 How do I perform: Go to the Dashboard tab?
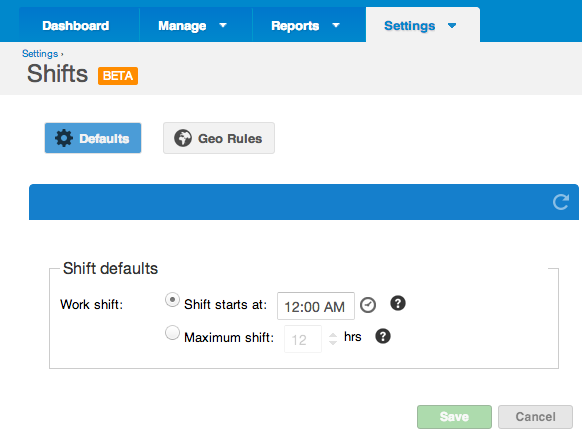(x=76, y=26)
